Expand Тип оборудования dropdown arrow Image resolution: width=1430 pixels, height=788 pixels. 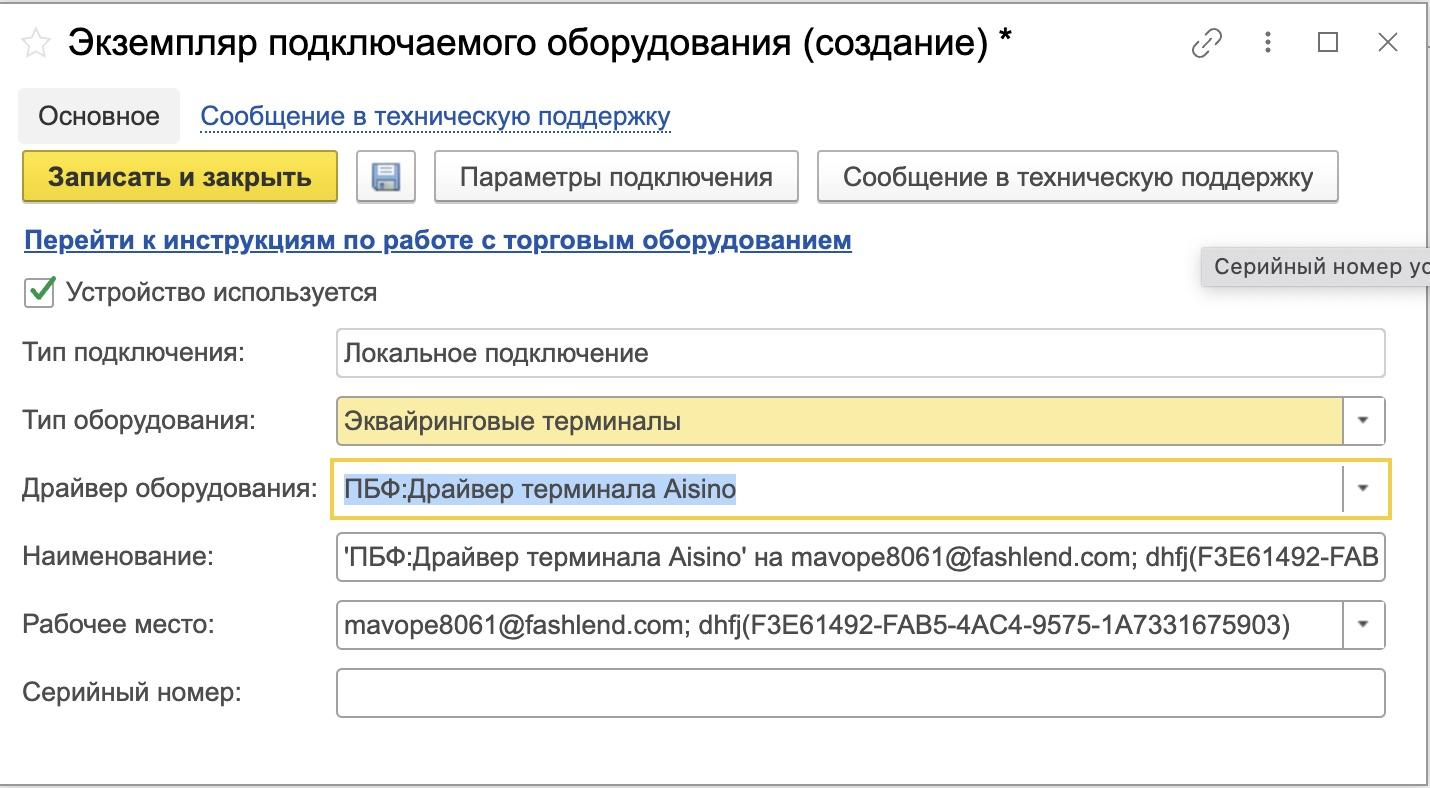(1363, 421)
